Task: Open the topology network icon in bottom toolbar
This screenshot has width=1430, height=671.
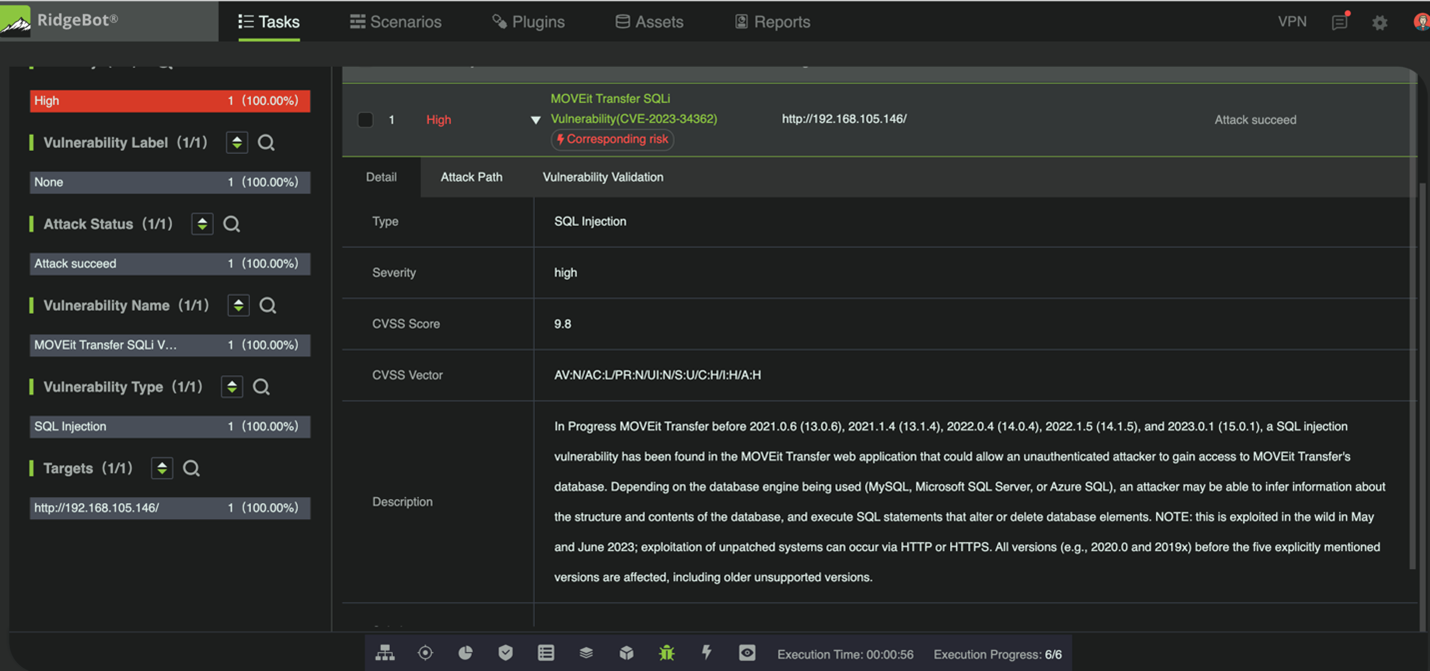Action: [x=385, y=653]
